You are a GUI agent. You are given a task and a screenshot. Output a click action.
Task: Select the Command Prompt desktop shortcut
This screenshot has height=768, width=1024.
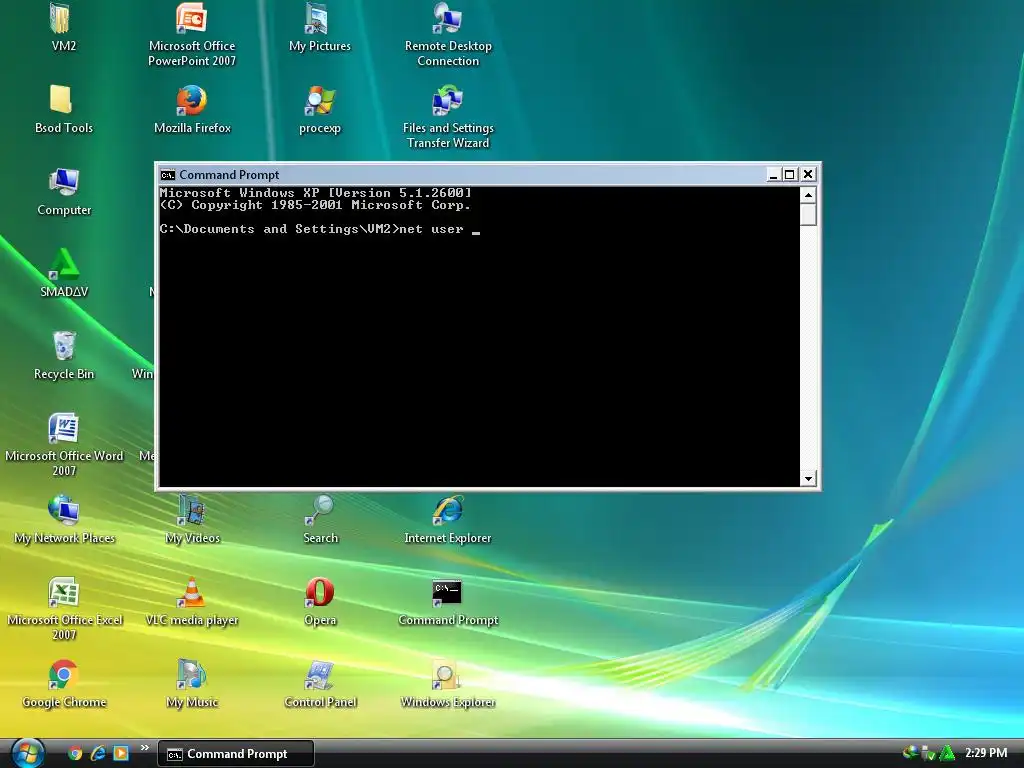pos(448,594)
